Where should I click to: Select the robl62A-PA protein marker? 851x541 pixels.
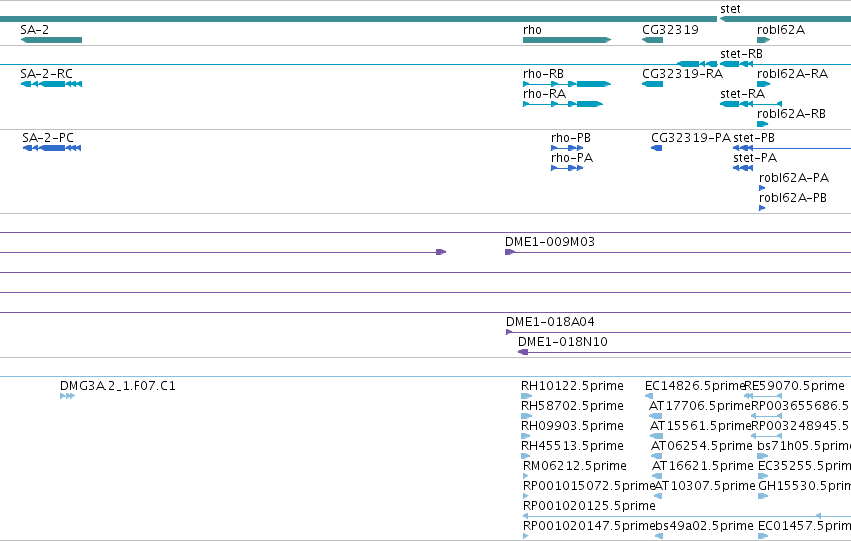click(762, 188)
